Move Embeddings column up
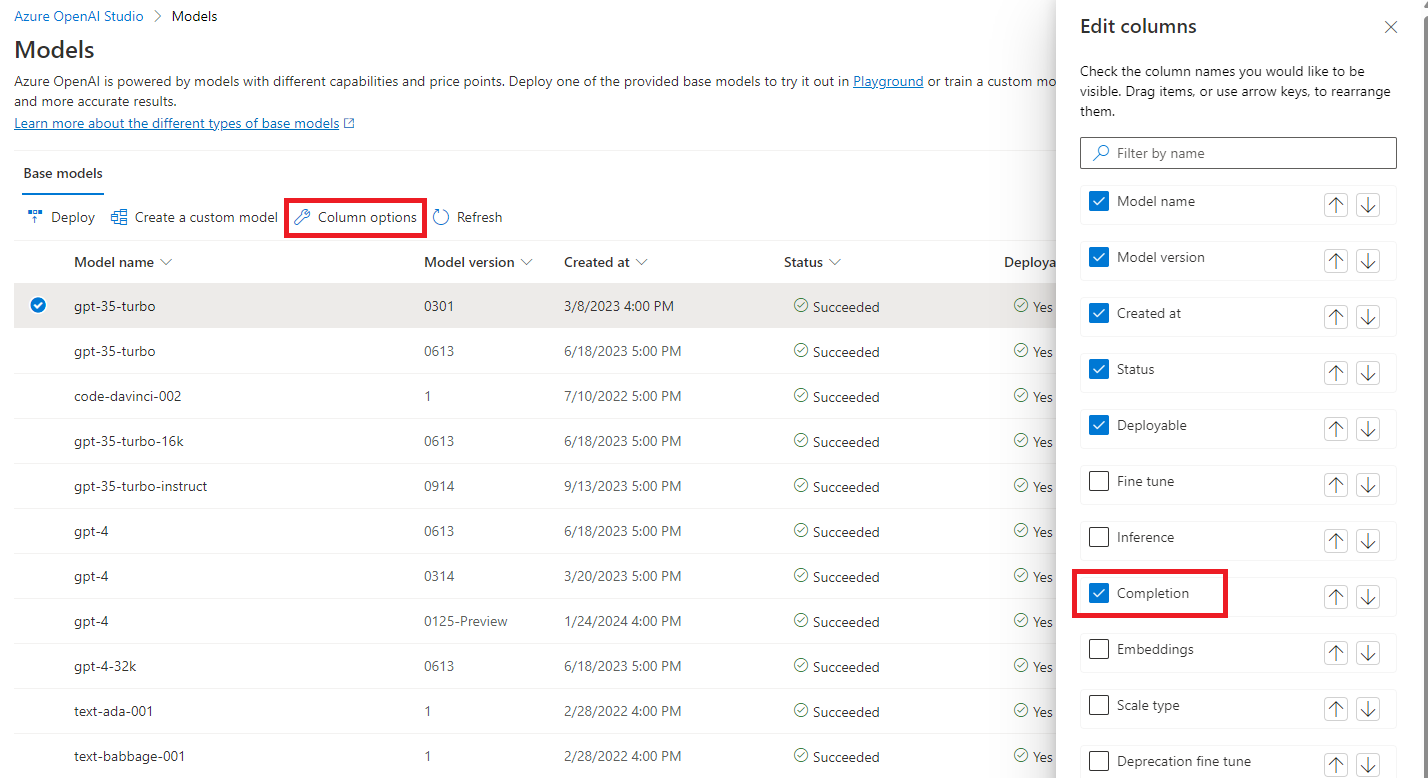Screen dimensions: 1428x778 1336,653
